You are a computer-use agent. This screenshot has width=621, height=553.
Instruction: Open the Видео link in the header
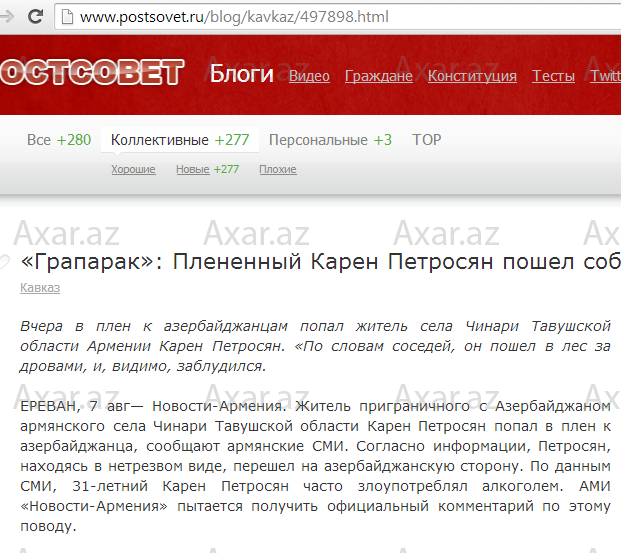(x=309, y=76)
